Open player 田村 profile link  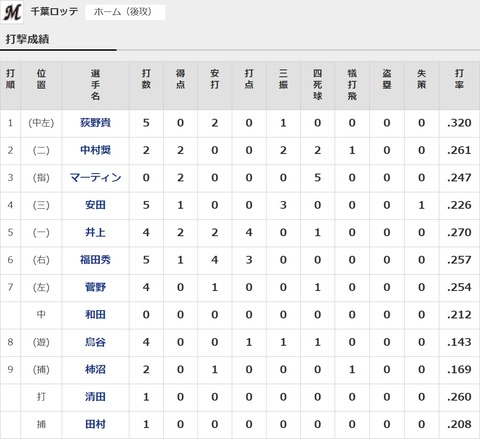point(95,424)
